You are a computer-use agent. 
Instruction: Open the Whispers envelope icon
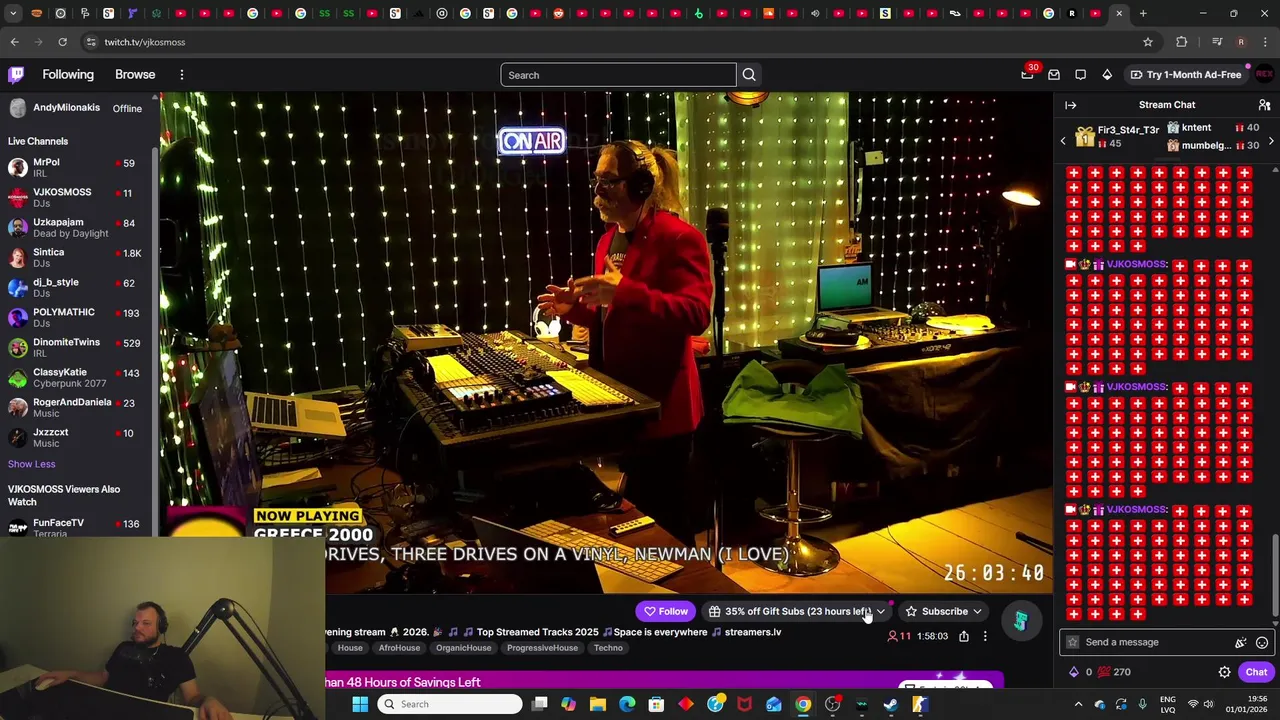click(x=1054, y=75)
